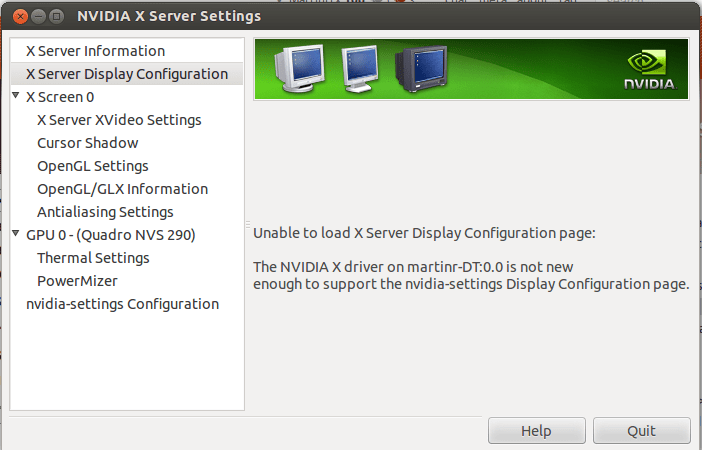Click the Help button
702x450 pixels.
[536, 431]
